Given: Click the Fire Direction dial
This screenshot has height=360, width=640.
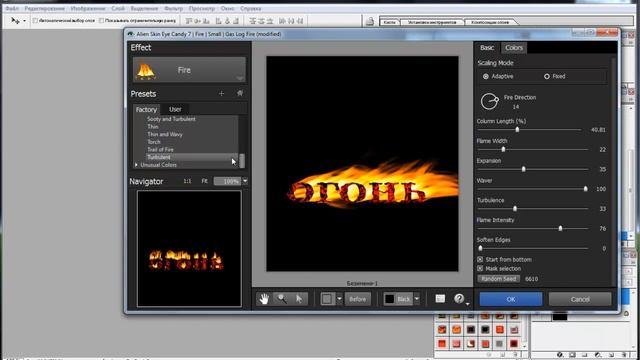Looking at the screenshot, I should point(489,101).
